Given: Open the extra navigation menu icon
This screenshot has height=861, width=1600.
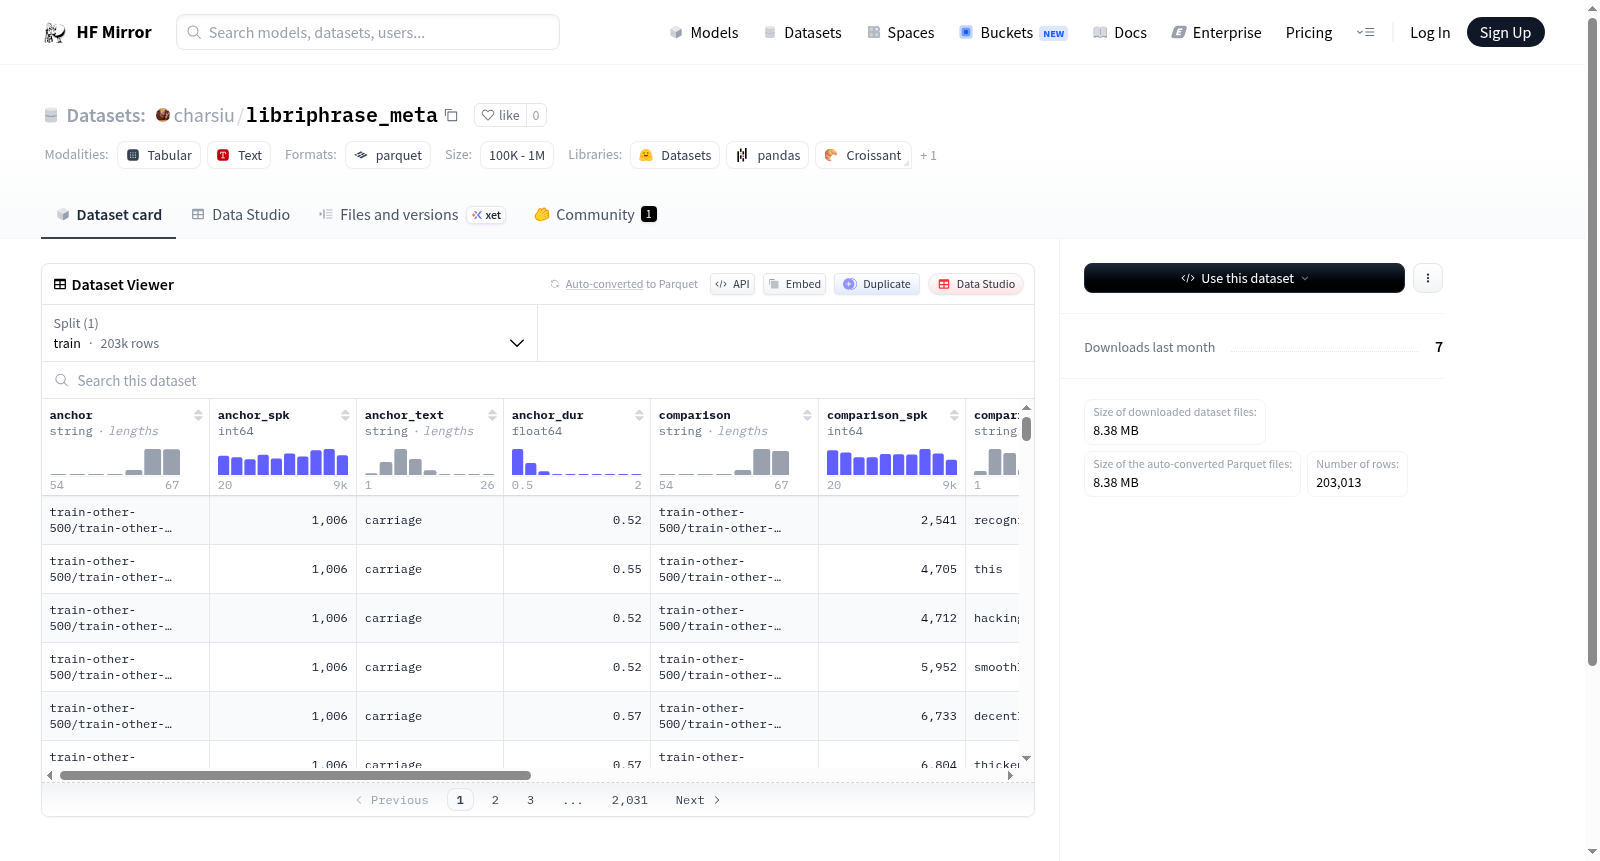Looking at the screenshot, I should 1365,33.
